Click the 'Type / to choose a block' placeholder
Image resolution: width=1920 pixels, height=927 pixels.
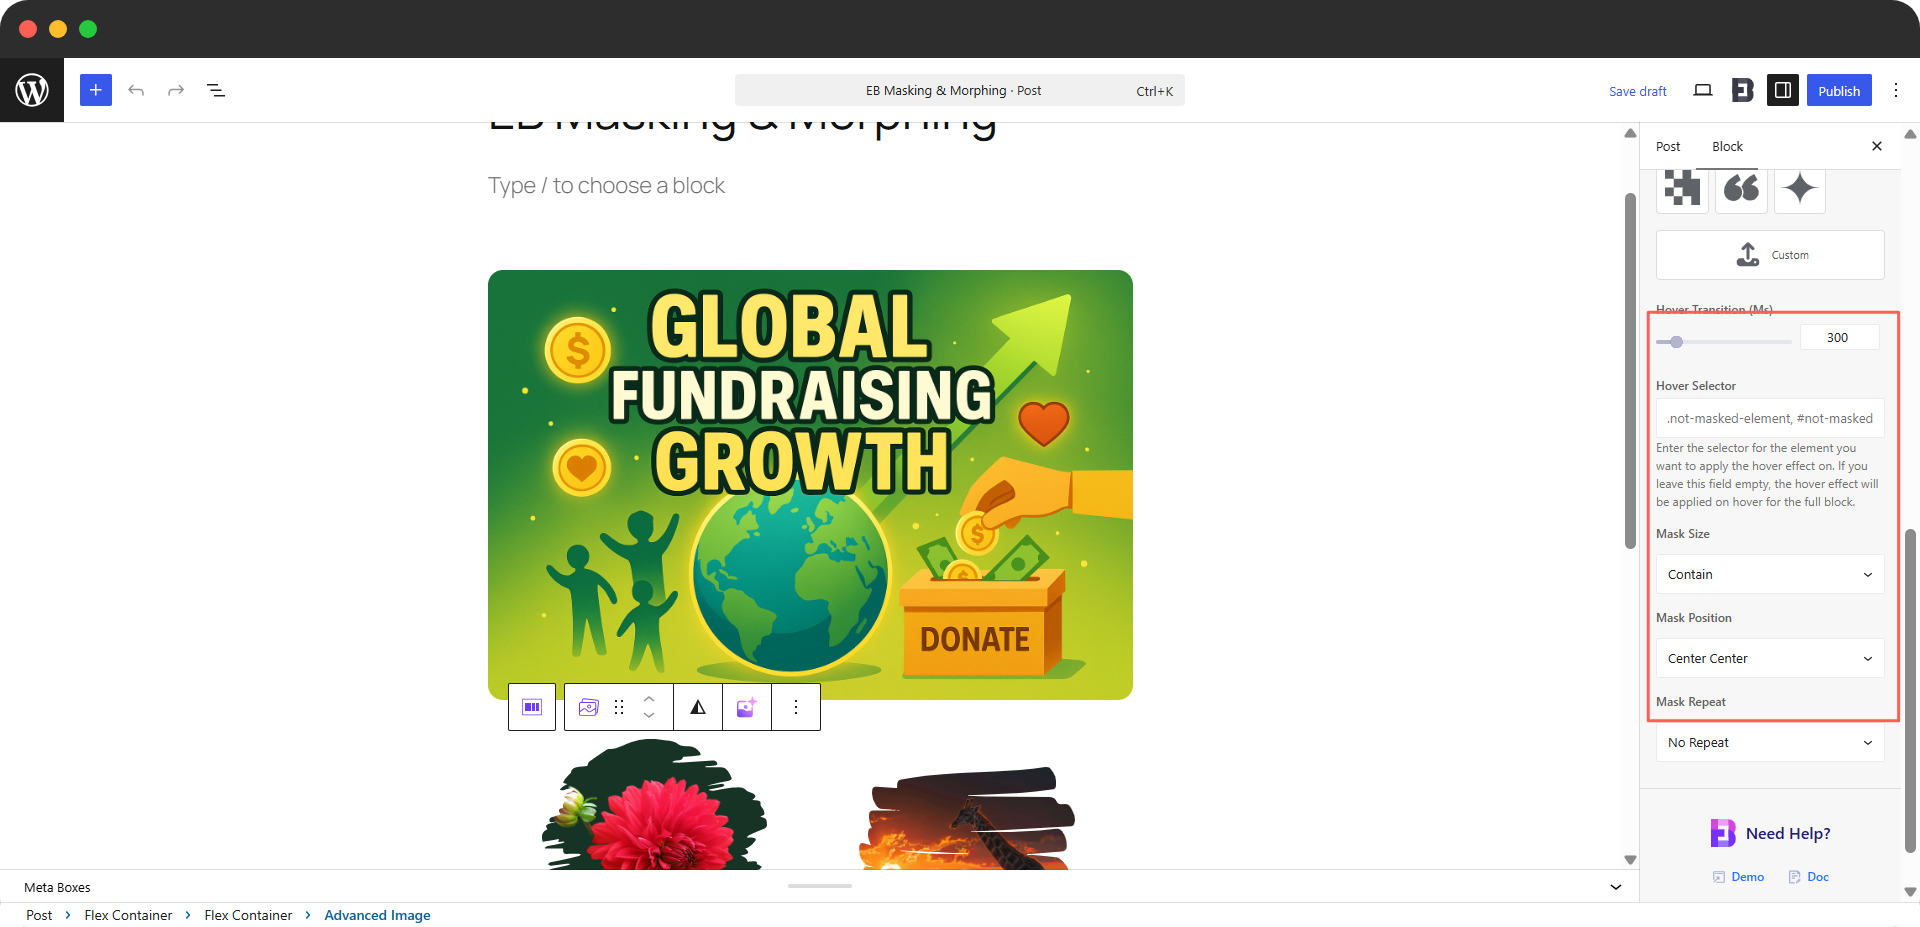[606, 186]
